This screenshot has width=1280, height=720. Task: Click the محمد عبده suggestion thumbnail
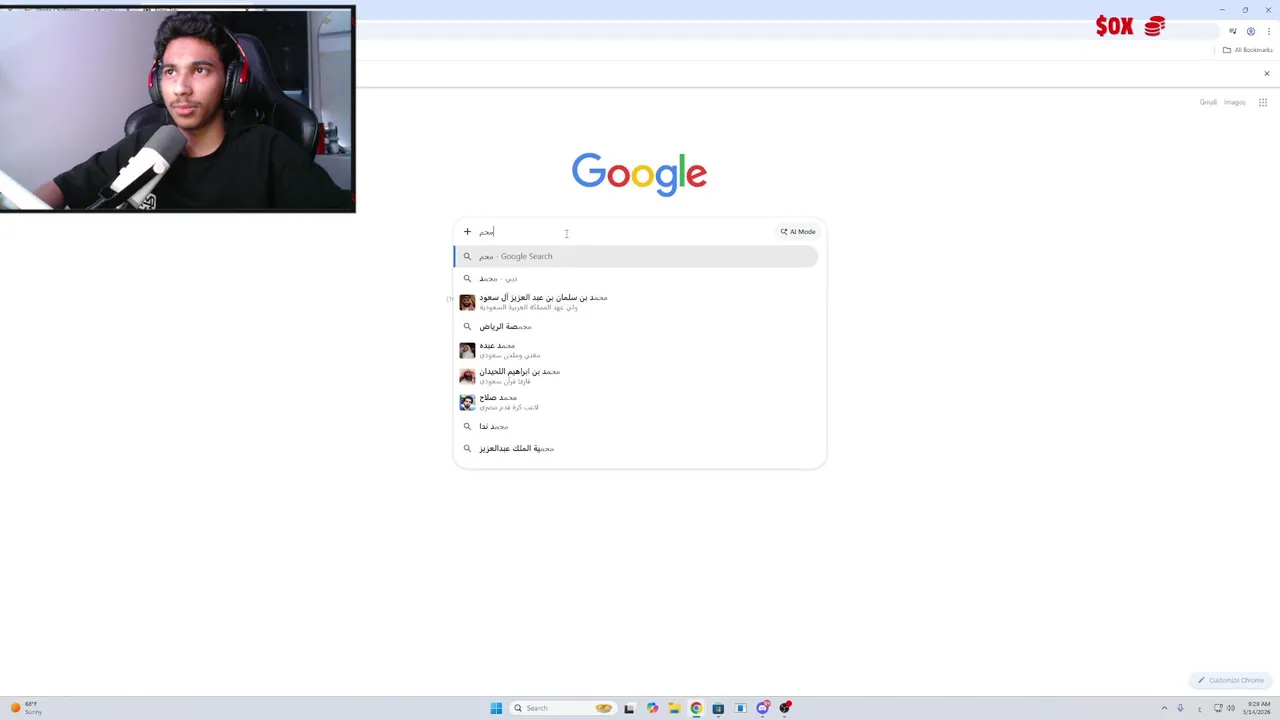467,350
